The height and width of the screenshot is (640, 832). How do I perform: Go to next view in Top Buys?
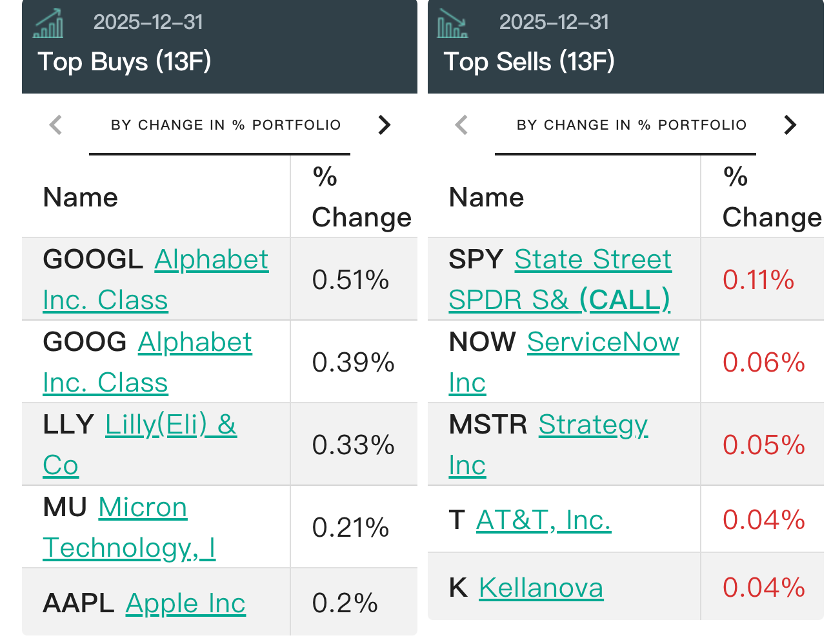384,125
